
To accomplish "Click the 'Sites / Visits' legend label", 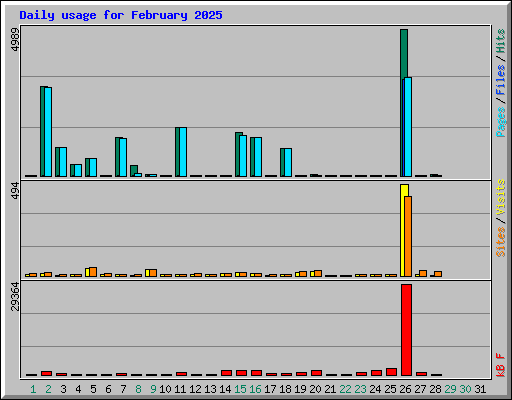I will click(500, 218).
